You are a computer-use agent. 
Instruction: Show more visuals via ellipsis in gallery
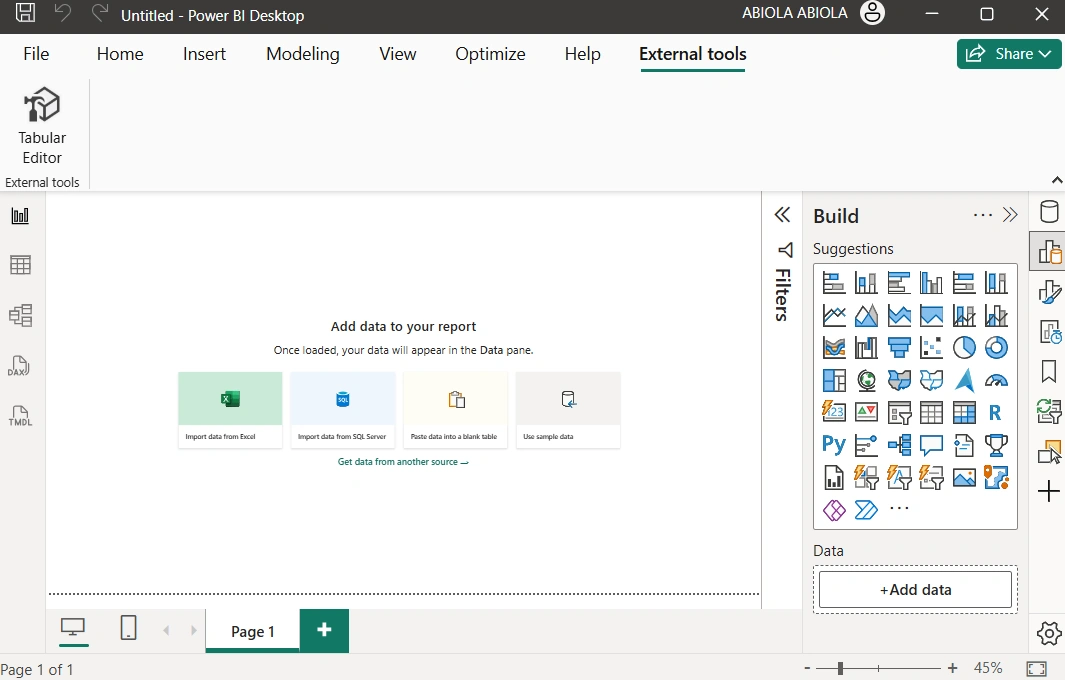(x=899, y=508)
